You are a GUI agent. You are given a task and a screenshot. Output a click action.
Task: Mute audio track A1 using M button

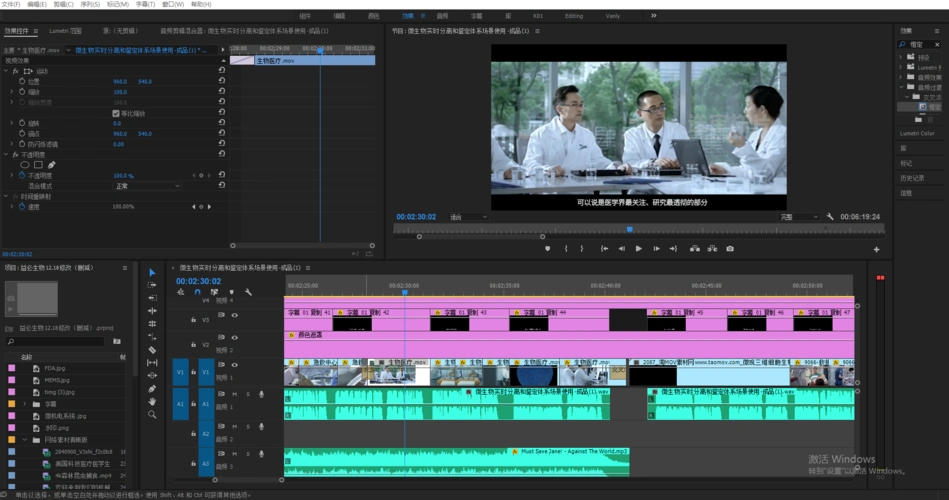pos(235,395)
